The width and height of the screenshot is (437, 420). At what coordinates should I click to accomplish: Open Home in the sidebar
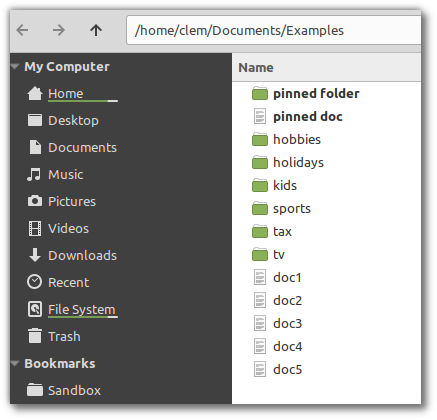66,94
